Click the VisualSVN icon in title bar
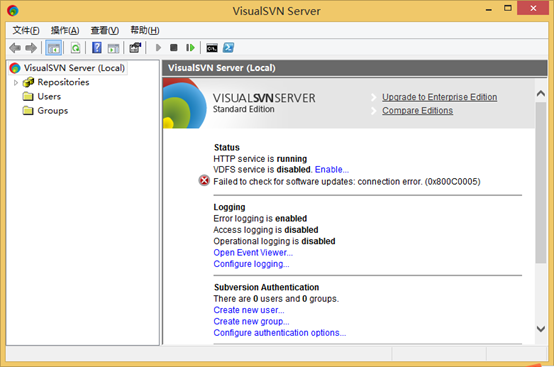Image resolution: width=554 pixels, height=367 pixels. [13, 11]
